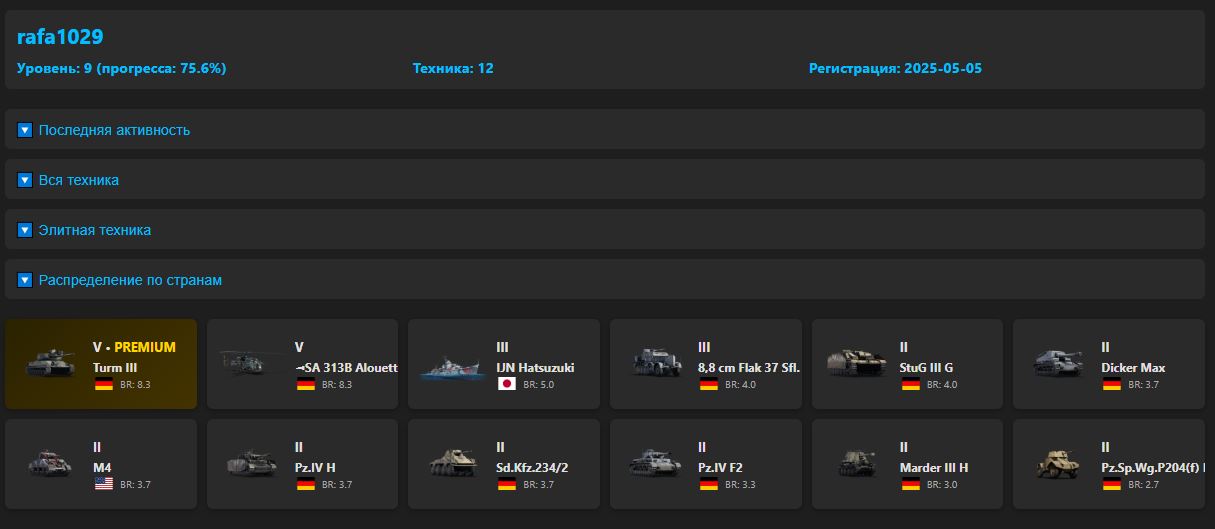Select the Pz.IV H vehicle card
The height and width of the screenshot is (529, 1215).
tap(302, 464)
